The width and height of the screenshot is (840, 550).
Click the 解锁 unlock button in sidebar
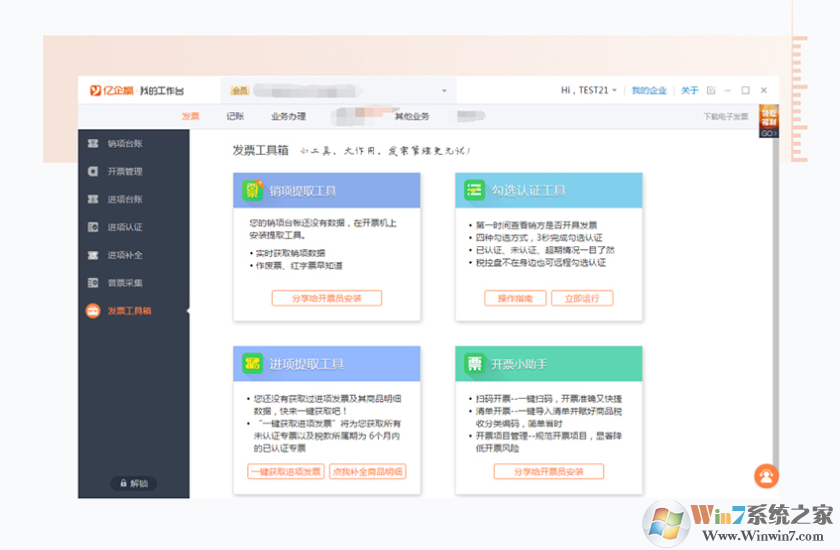(132, 484)
